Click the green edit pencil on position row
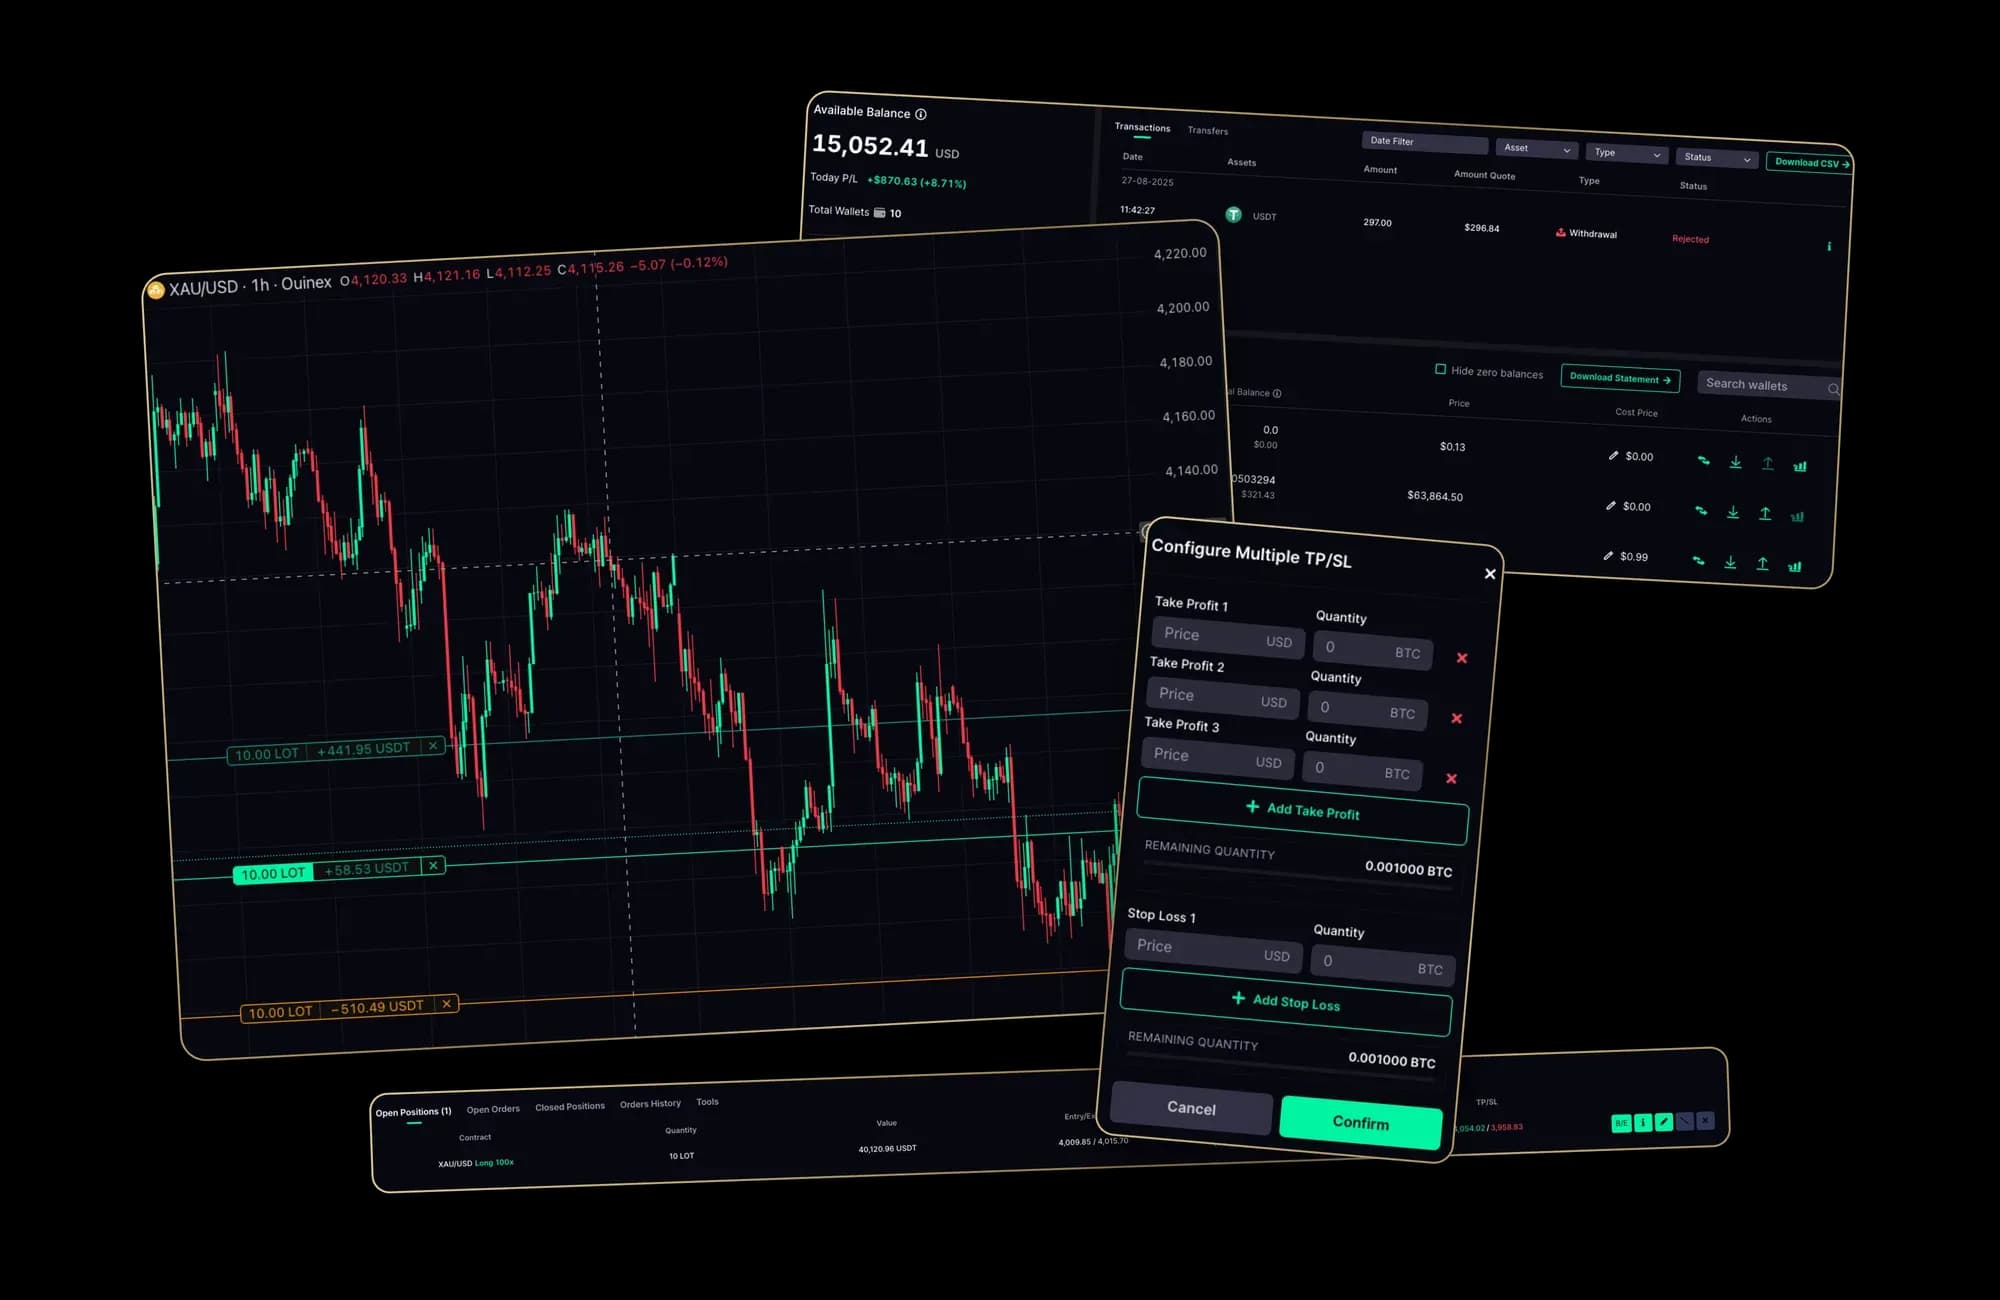 point(1664,1122)
